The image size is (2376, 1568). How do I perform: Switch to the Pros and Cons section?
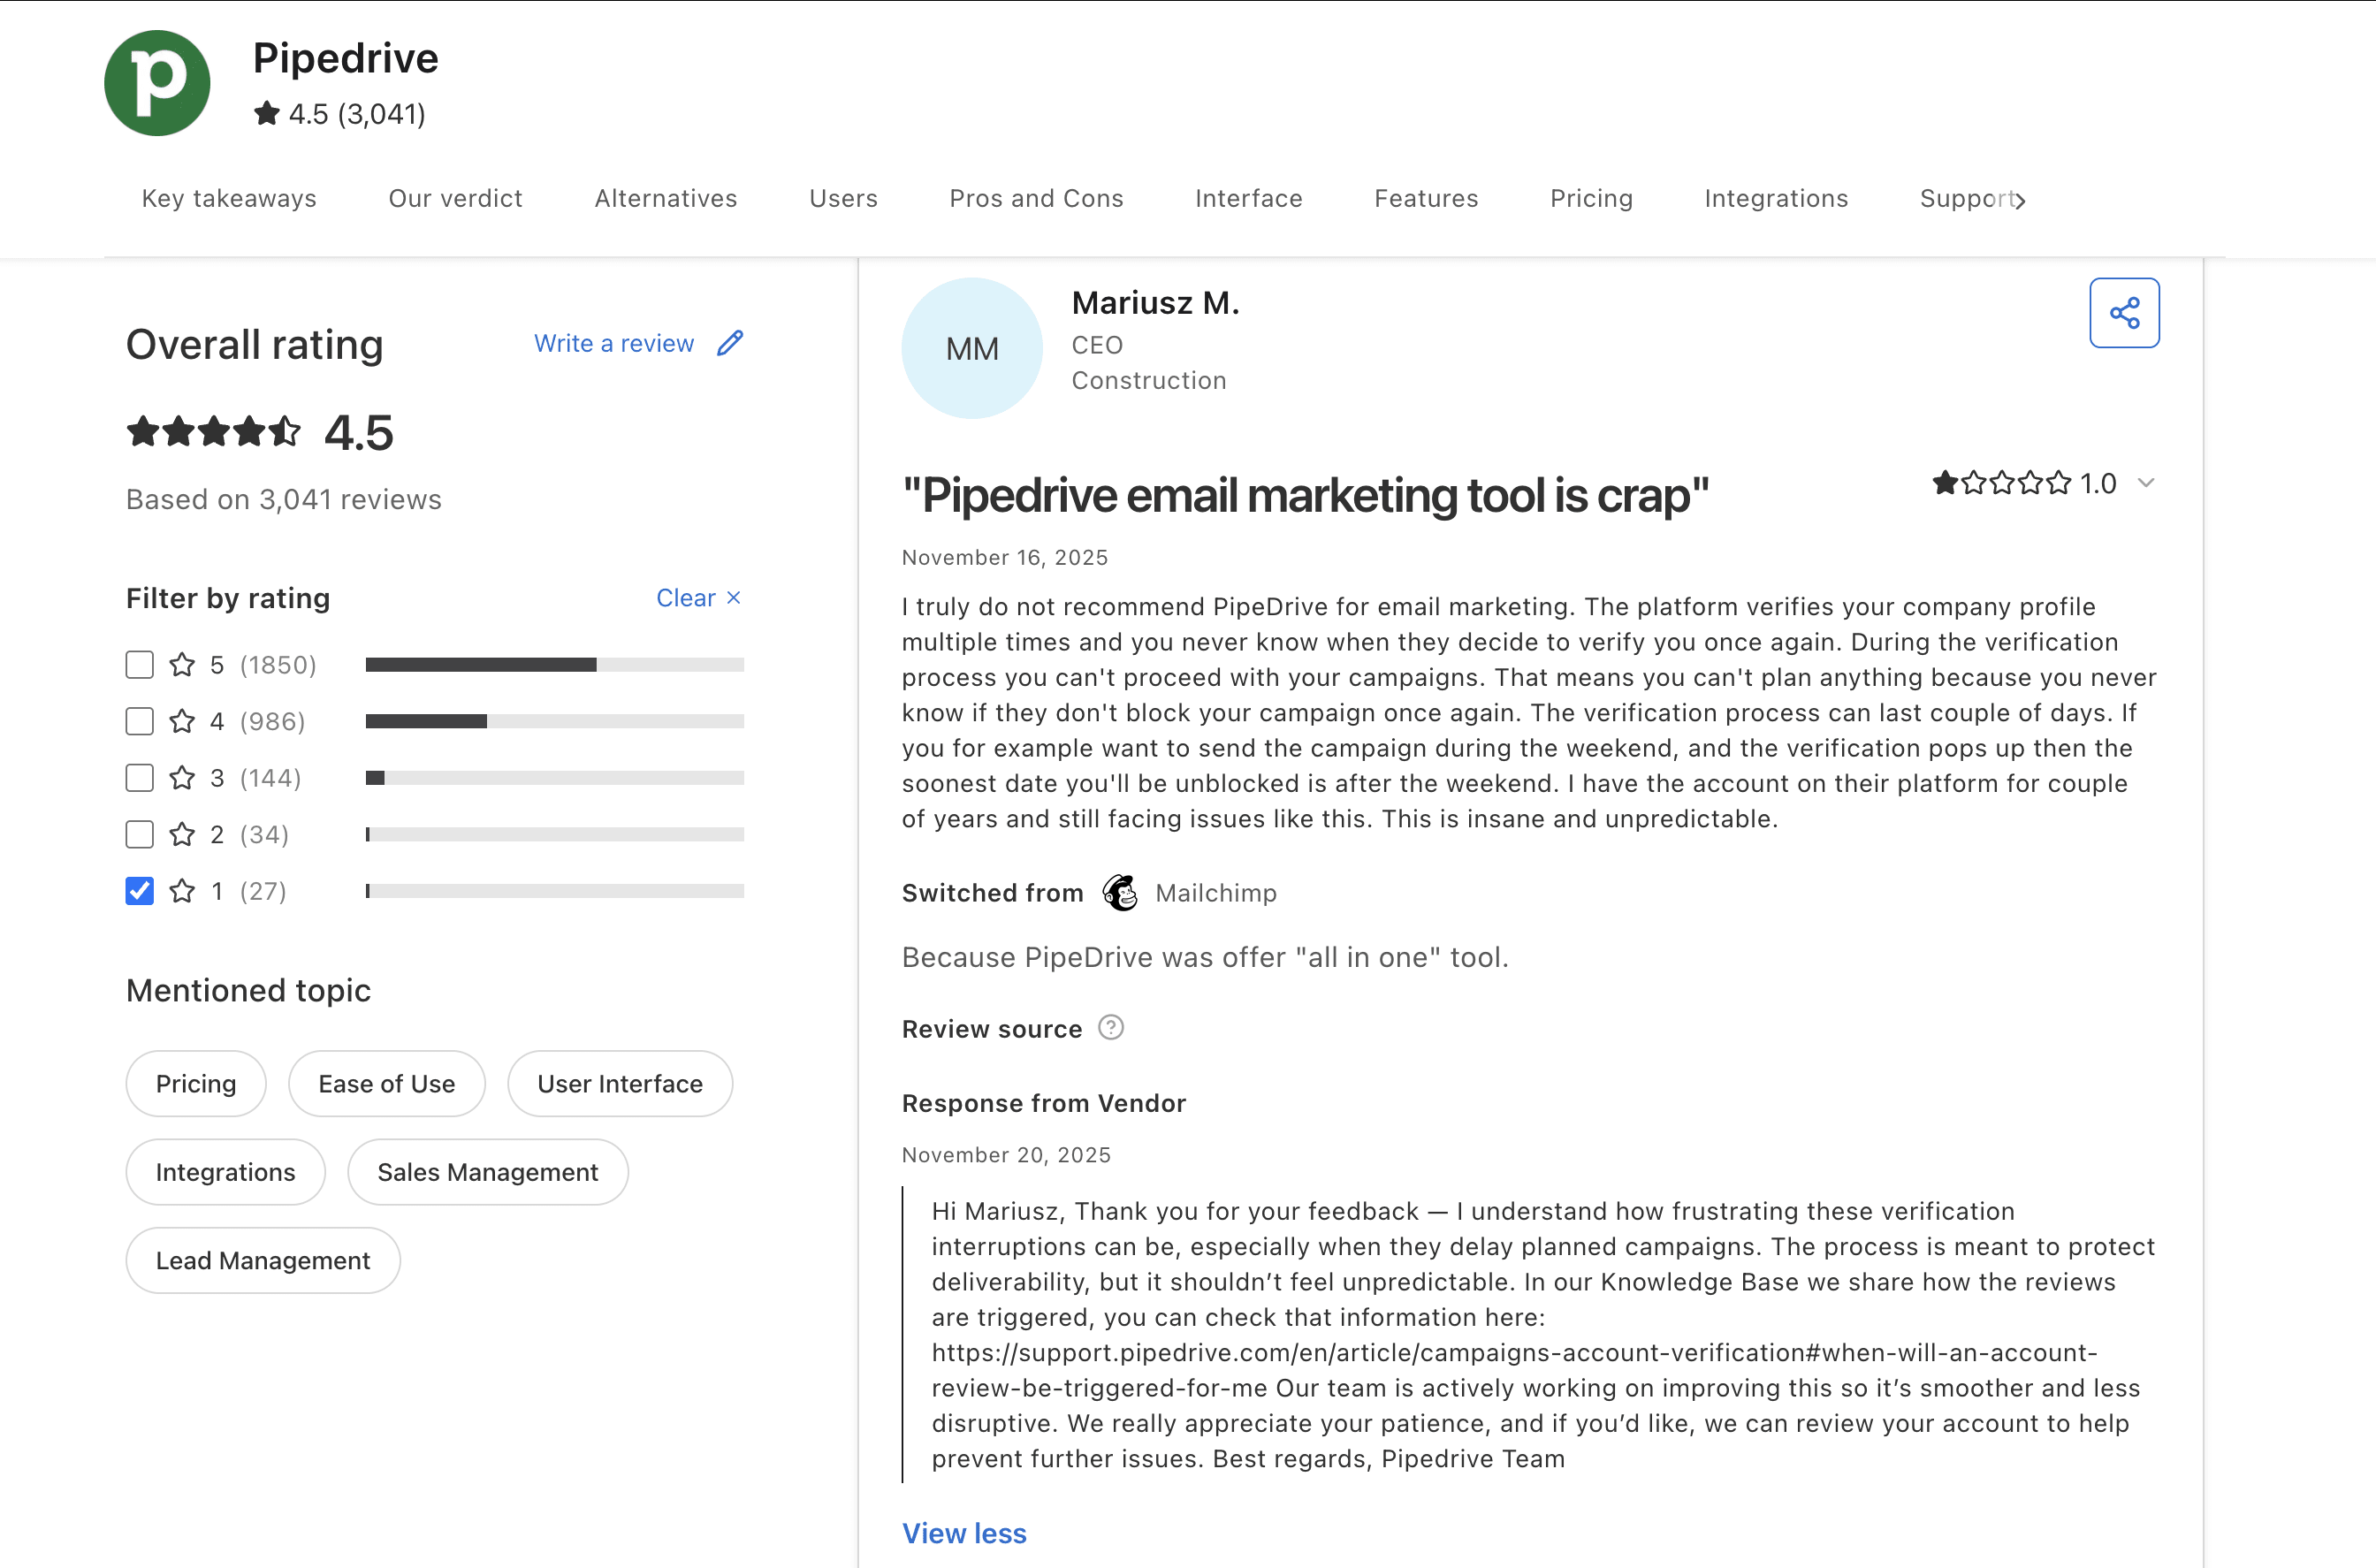click(1036, 198)
